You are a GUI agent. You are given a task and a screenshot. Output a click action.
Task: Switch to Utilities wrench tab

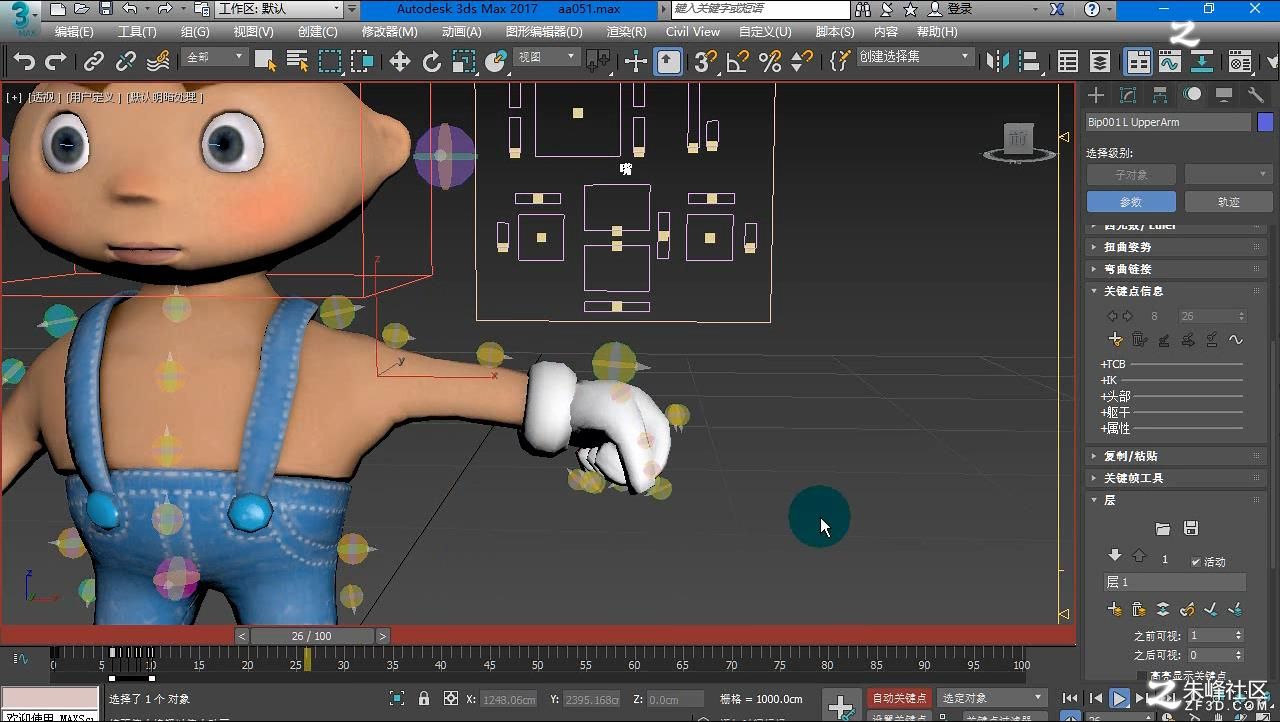(1256, 95)
